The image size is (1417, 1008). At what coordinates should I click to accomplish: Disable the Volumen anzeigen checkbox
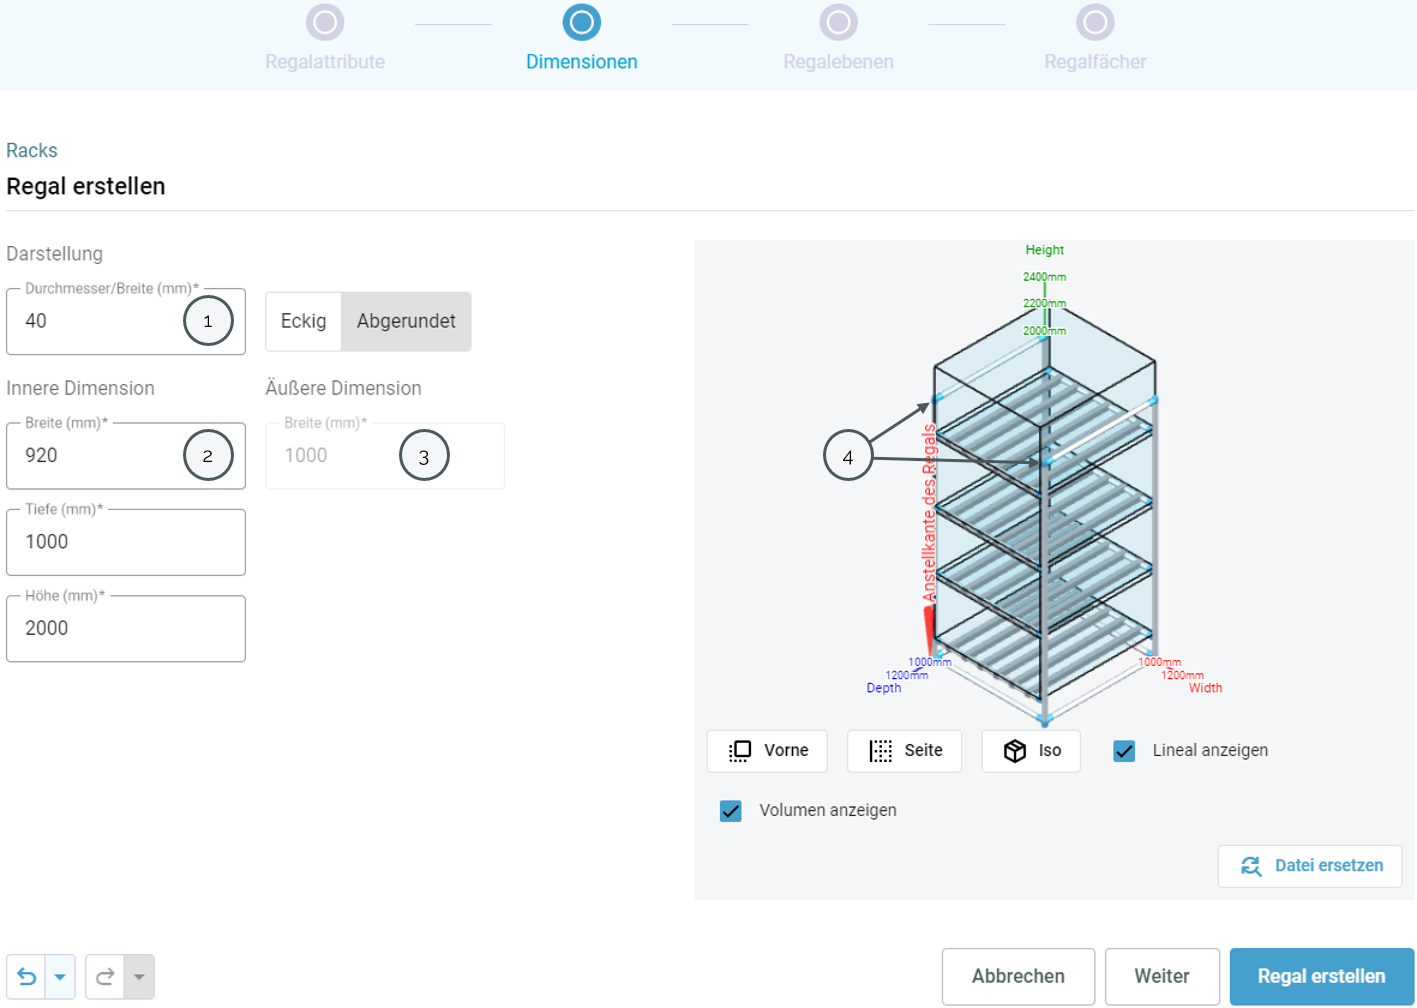(731, 811)
